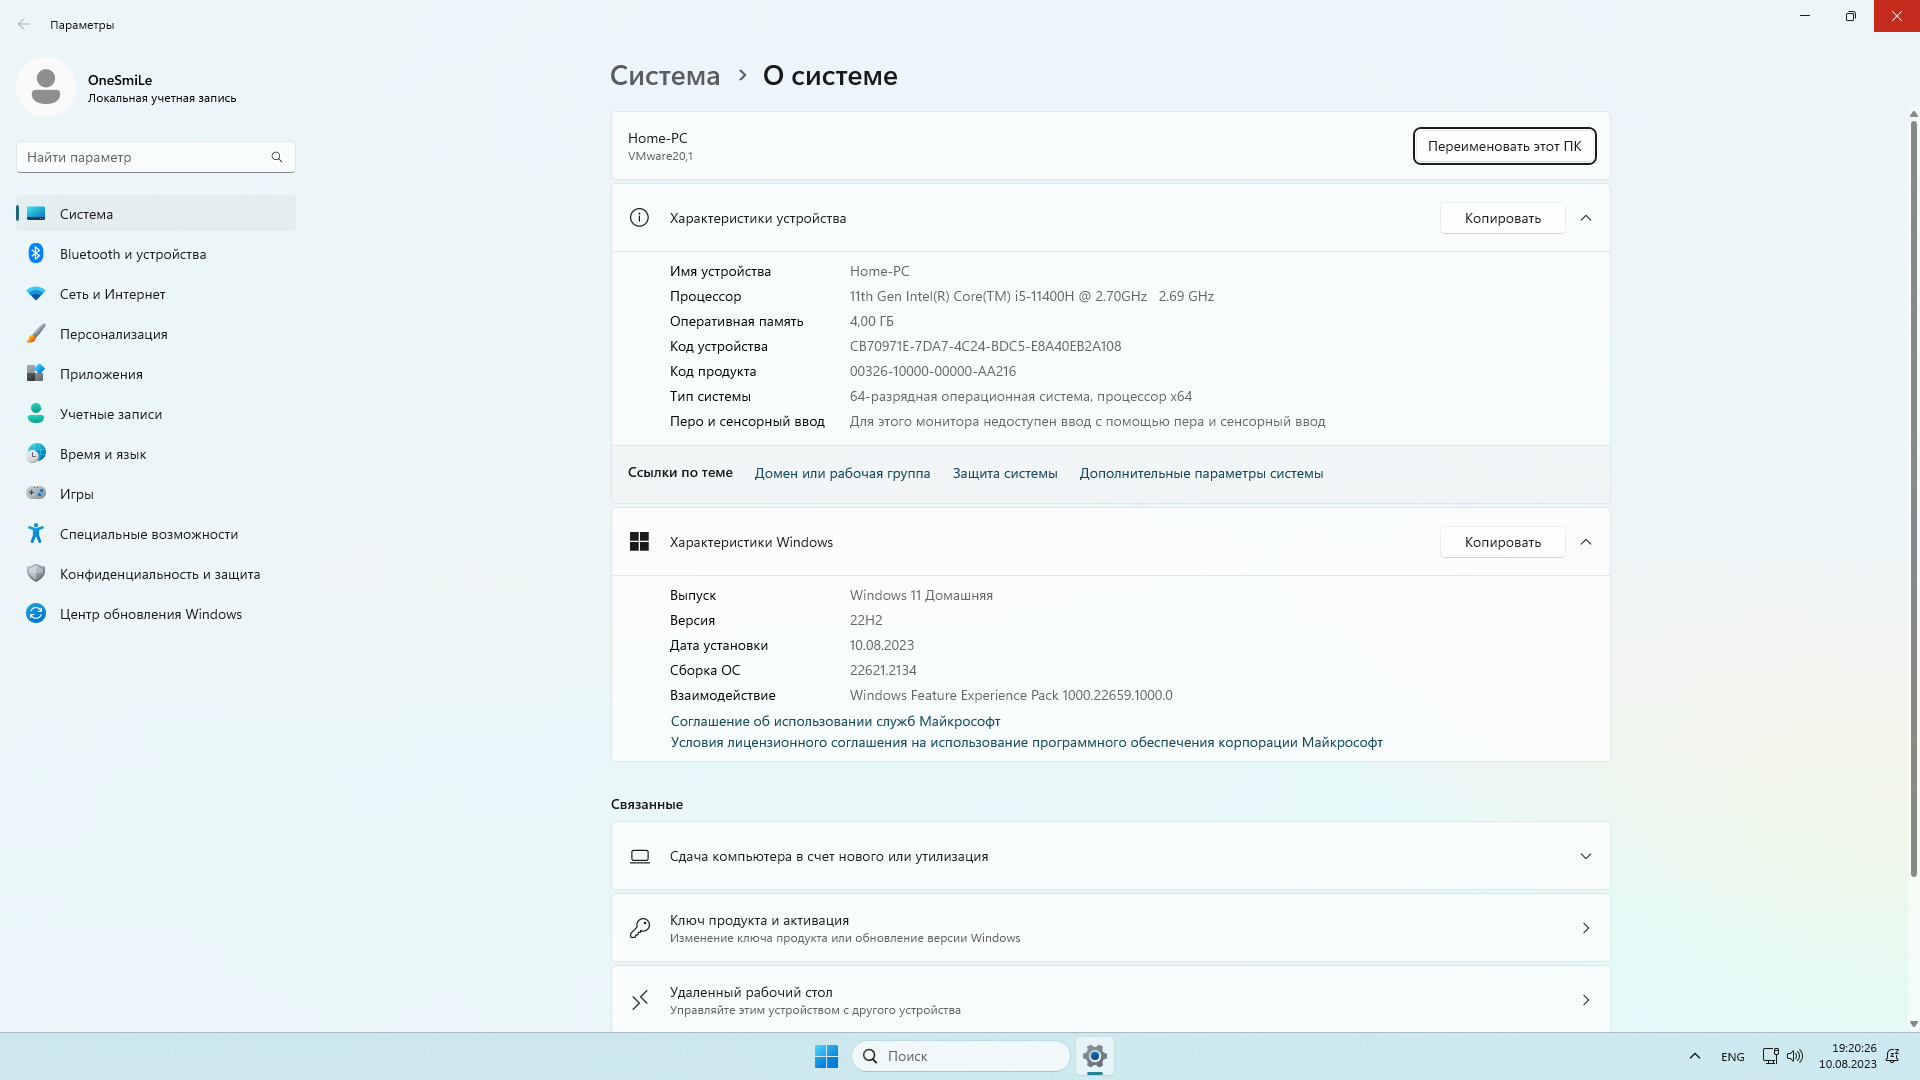Open Центр обновления Windows update icon
Viewport: 1920px width, 1080px height.
pos(36,614)
